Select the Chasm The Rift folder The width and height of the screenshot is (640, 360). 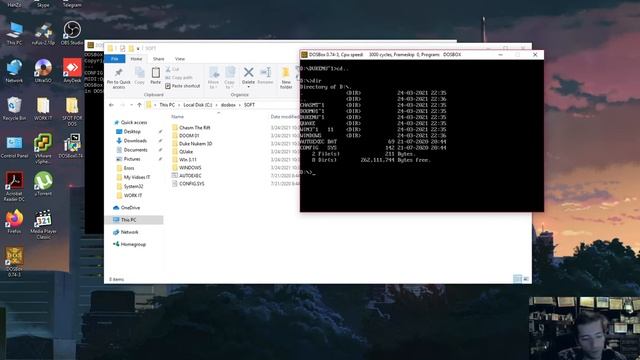coord(194,127)
